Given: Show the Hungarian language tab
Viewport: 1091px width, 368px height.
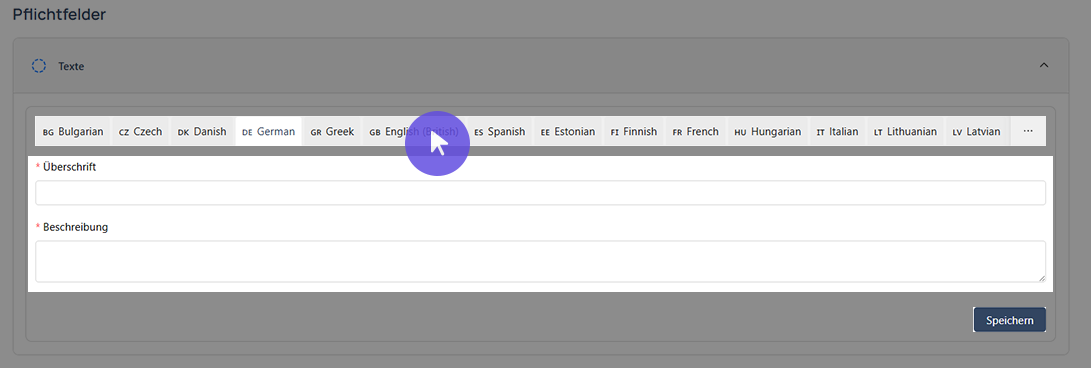Looking at the screenshot, I should (768, 131).
